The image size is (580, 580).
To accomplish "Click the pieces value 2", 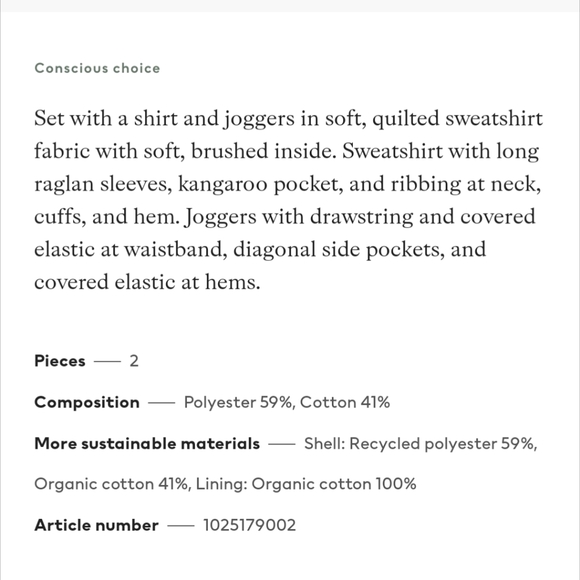I will [134, 361].
